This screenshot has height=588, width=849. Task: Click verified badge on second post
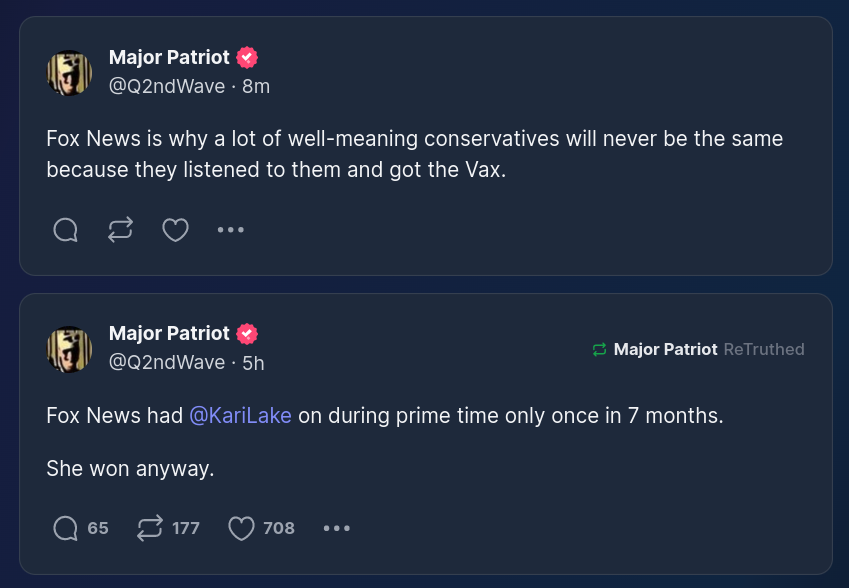point(248,334)
